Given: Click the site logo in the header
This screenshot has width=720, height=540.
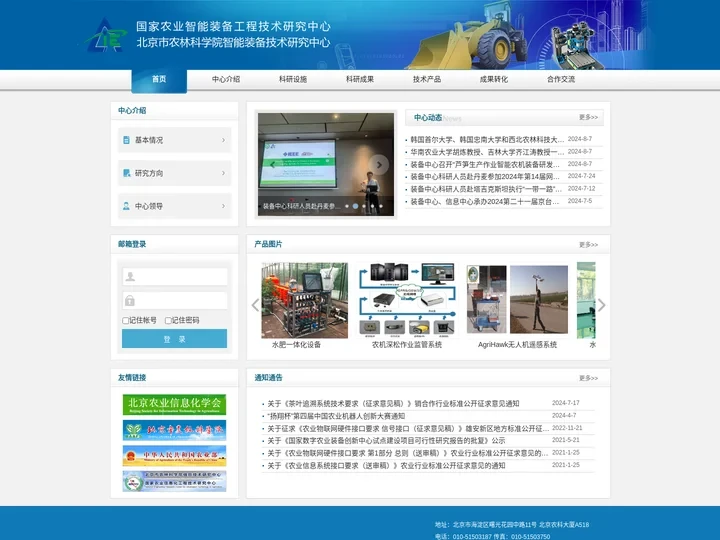Looking at the screenshot, I should click(x=106, y=36).
